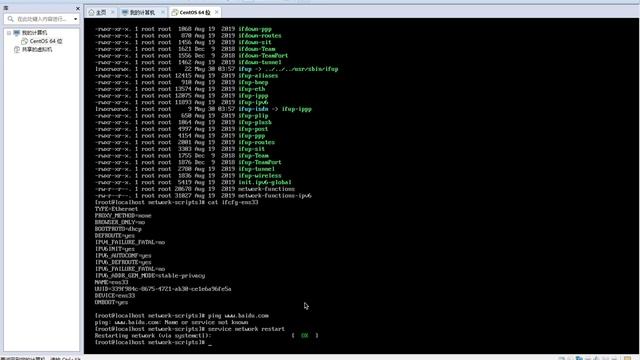Click the green OK status in terminal
Screen dimensions: 640x360
coord(305,336)
